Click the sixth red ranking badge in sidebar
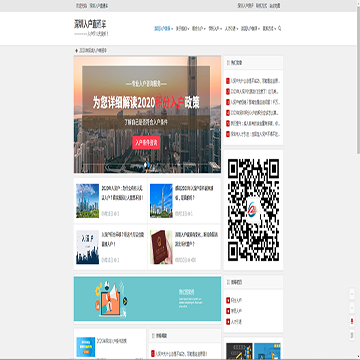Viewport: 360px width, 360px height. 228,134
